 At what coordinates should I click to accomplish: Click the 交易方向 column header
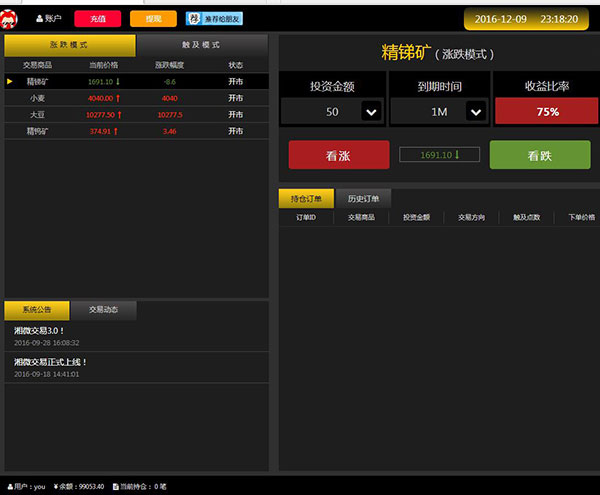coord(471,217)
